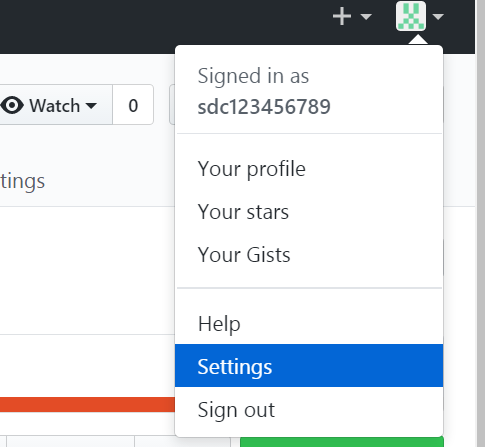Click the plus create-new icon
Screen dimensions: 485x447
(342, 16)
